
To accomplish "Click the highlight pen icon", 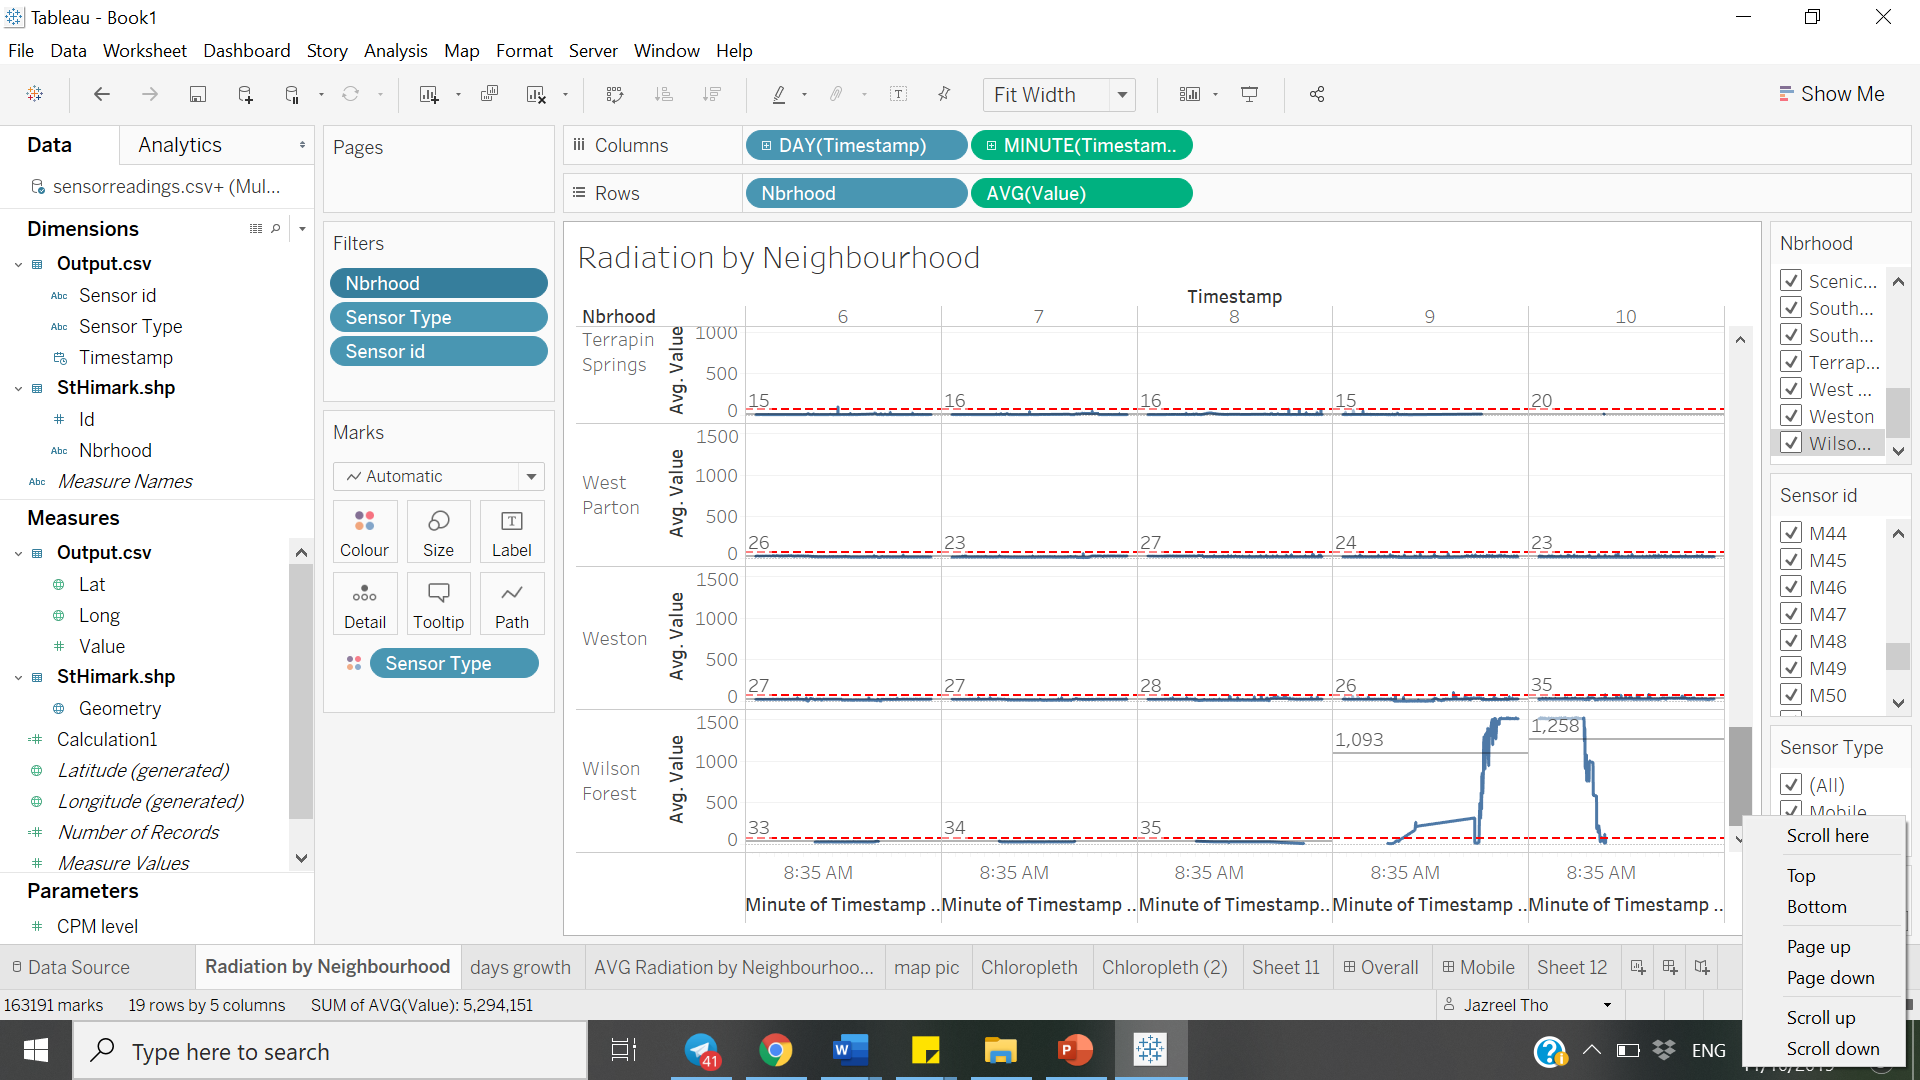I will coord(779,94).
